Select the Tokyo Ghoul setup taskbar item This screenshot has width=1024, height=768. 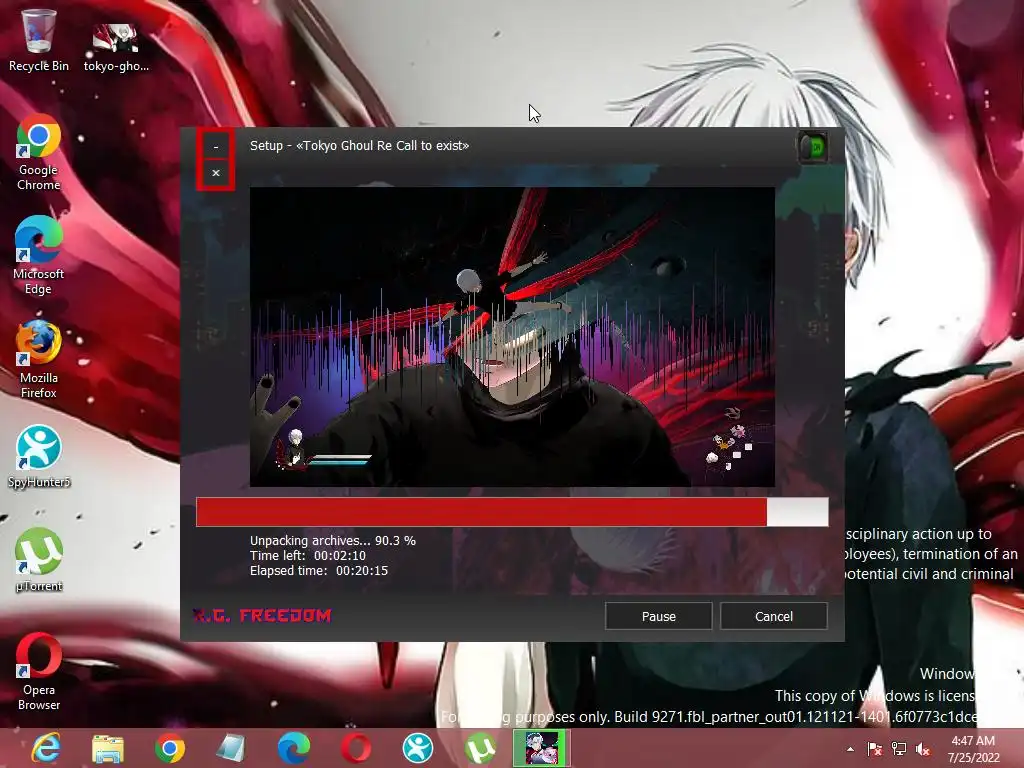[542, 748]
